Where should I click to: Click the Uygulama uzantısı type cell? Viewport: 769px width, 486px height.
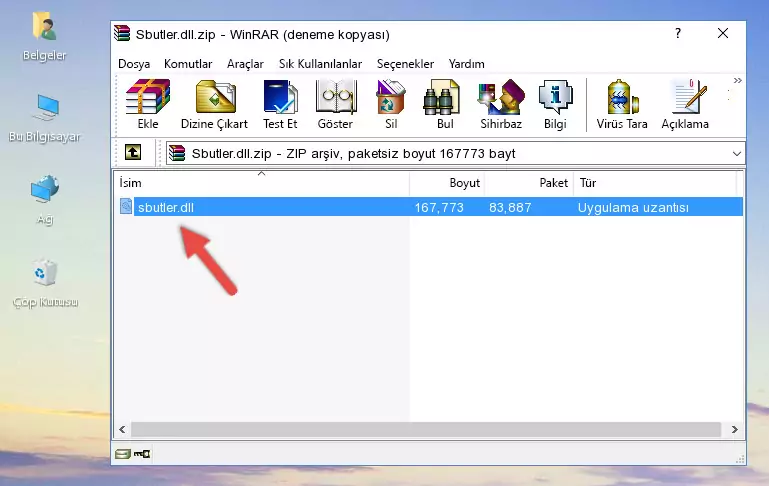pos(633,207)
